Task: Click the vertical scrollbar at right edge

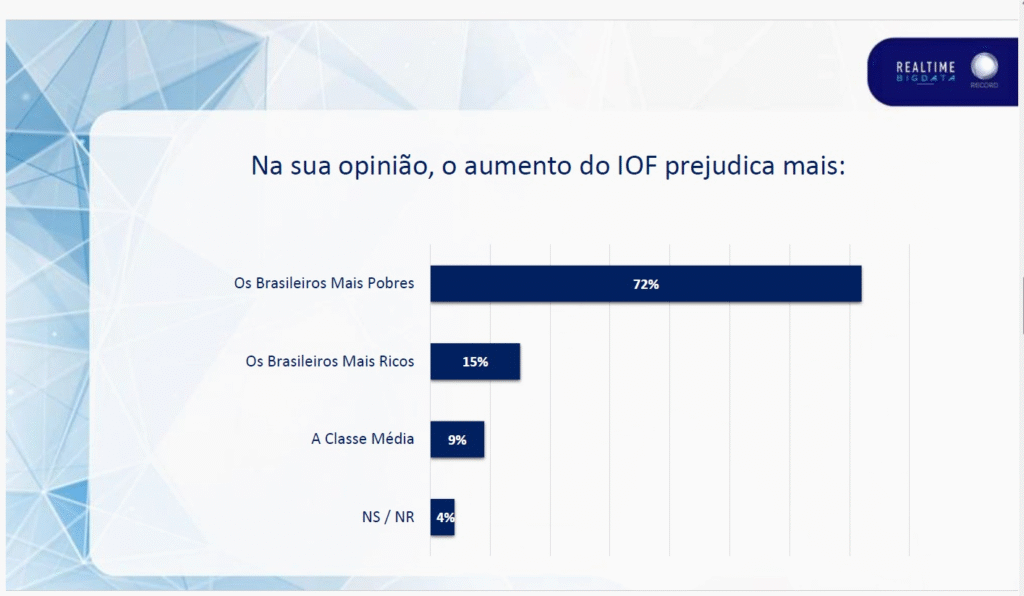Action: tap(1021, 306)
